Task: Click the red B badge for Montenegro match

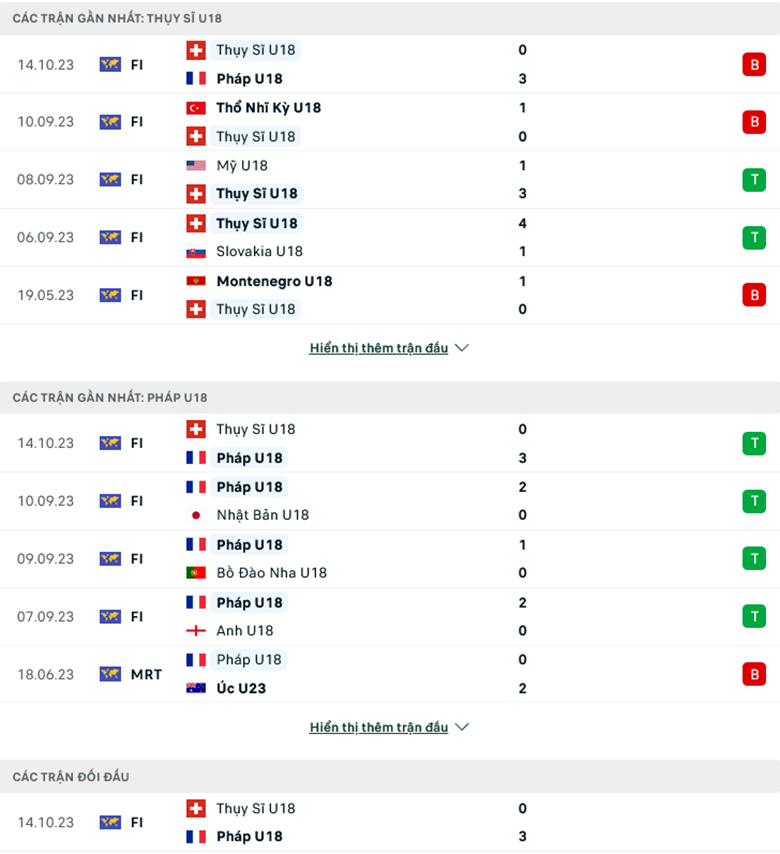Action: 753,295
